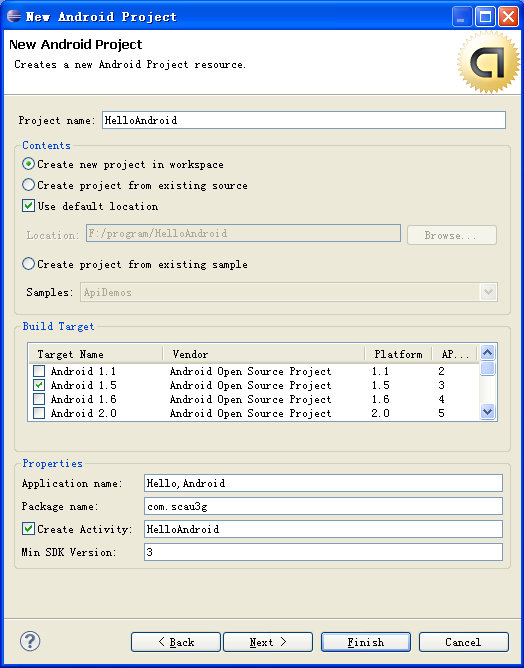Check the Android 1.1 build target
This screenshot has height=668, width=524.
pyautogui.click(x=39, y=371)
